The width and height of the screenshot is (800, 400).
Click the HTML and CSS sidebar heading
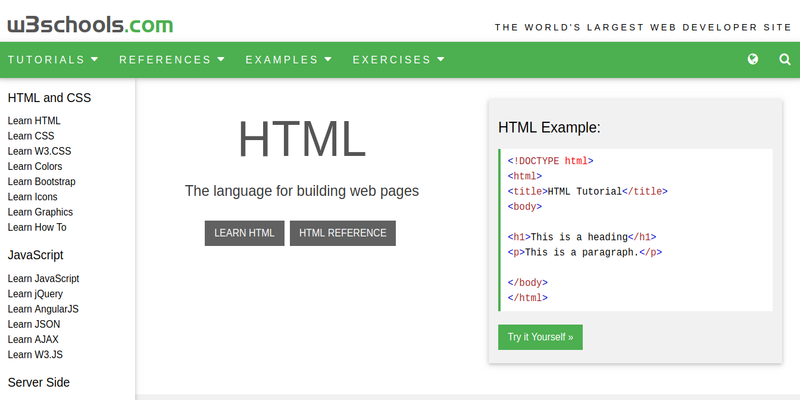pyautogui.click(x=49, y=98)
